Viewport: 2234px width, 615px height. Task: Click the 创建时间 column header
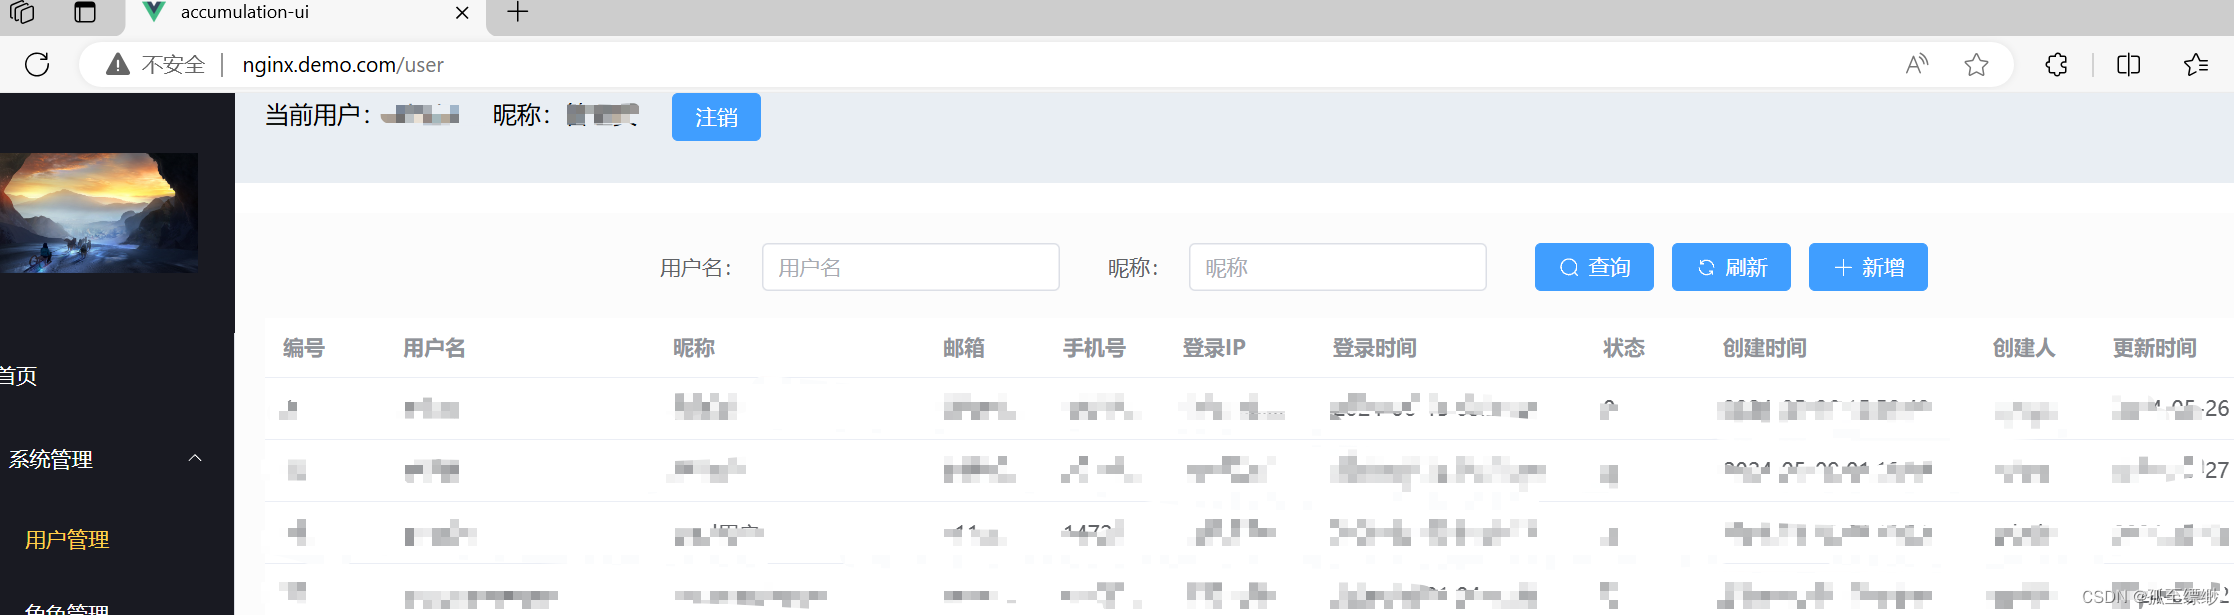1765,348
